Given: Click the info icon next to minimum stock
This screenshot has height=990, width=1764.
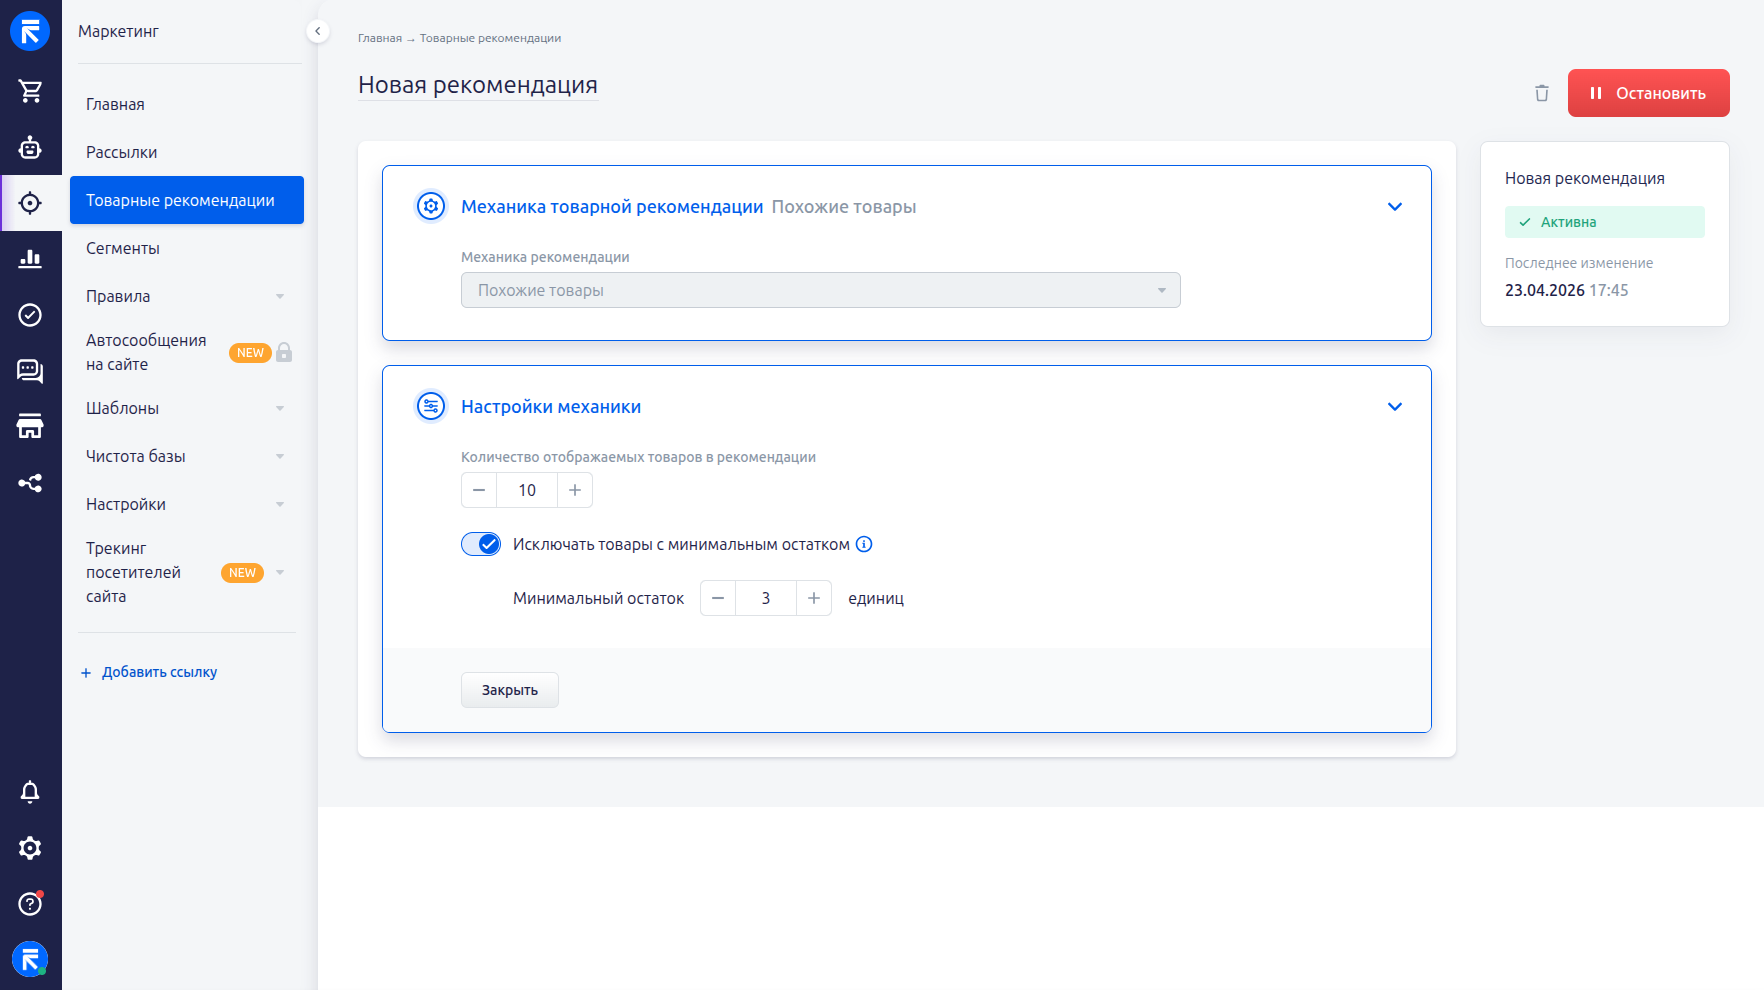Looking at the screenshot, I should [x=864, y=544].
